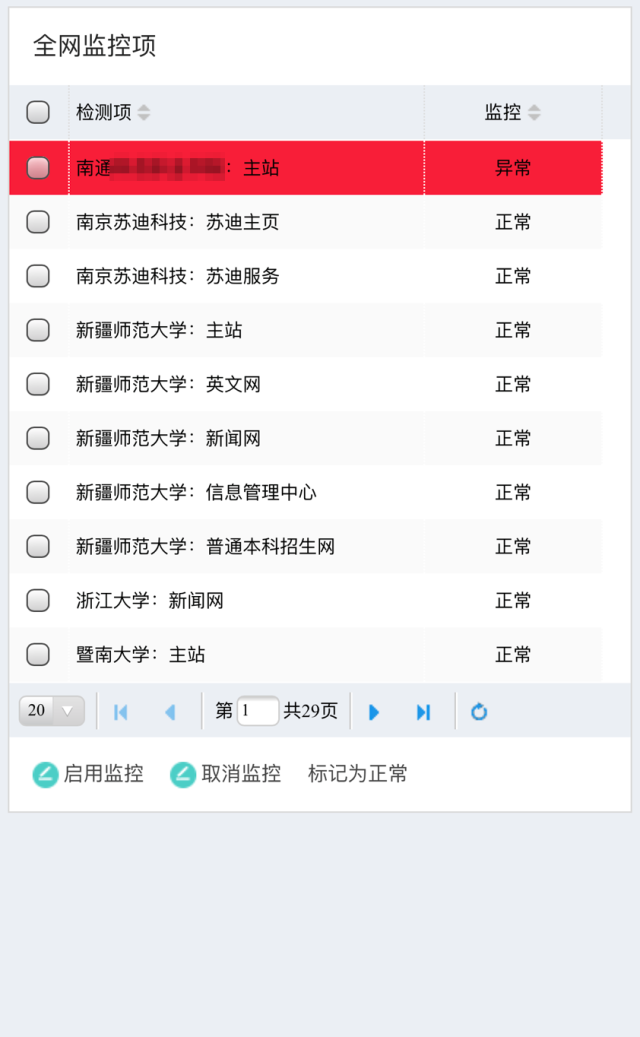This screenshot has width=640, height=1037.
Task: Click the 新疆师范大学：信息管理中心 entry
Action: point(196,492)
